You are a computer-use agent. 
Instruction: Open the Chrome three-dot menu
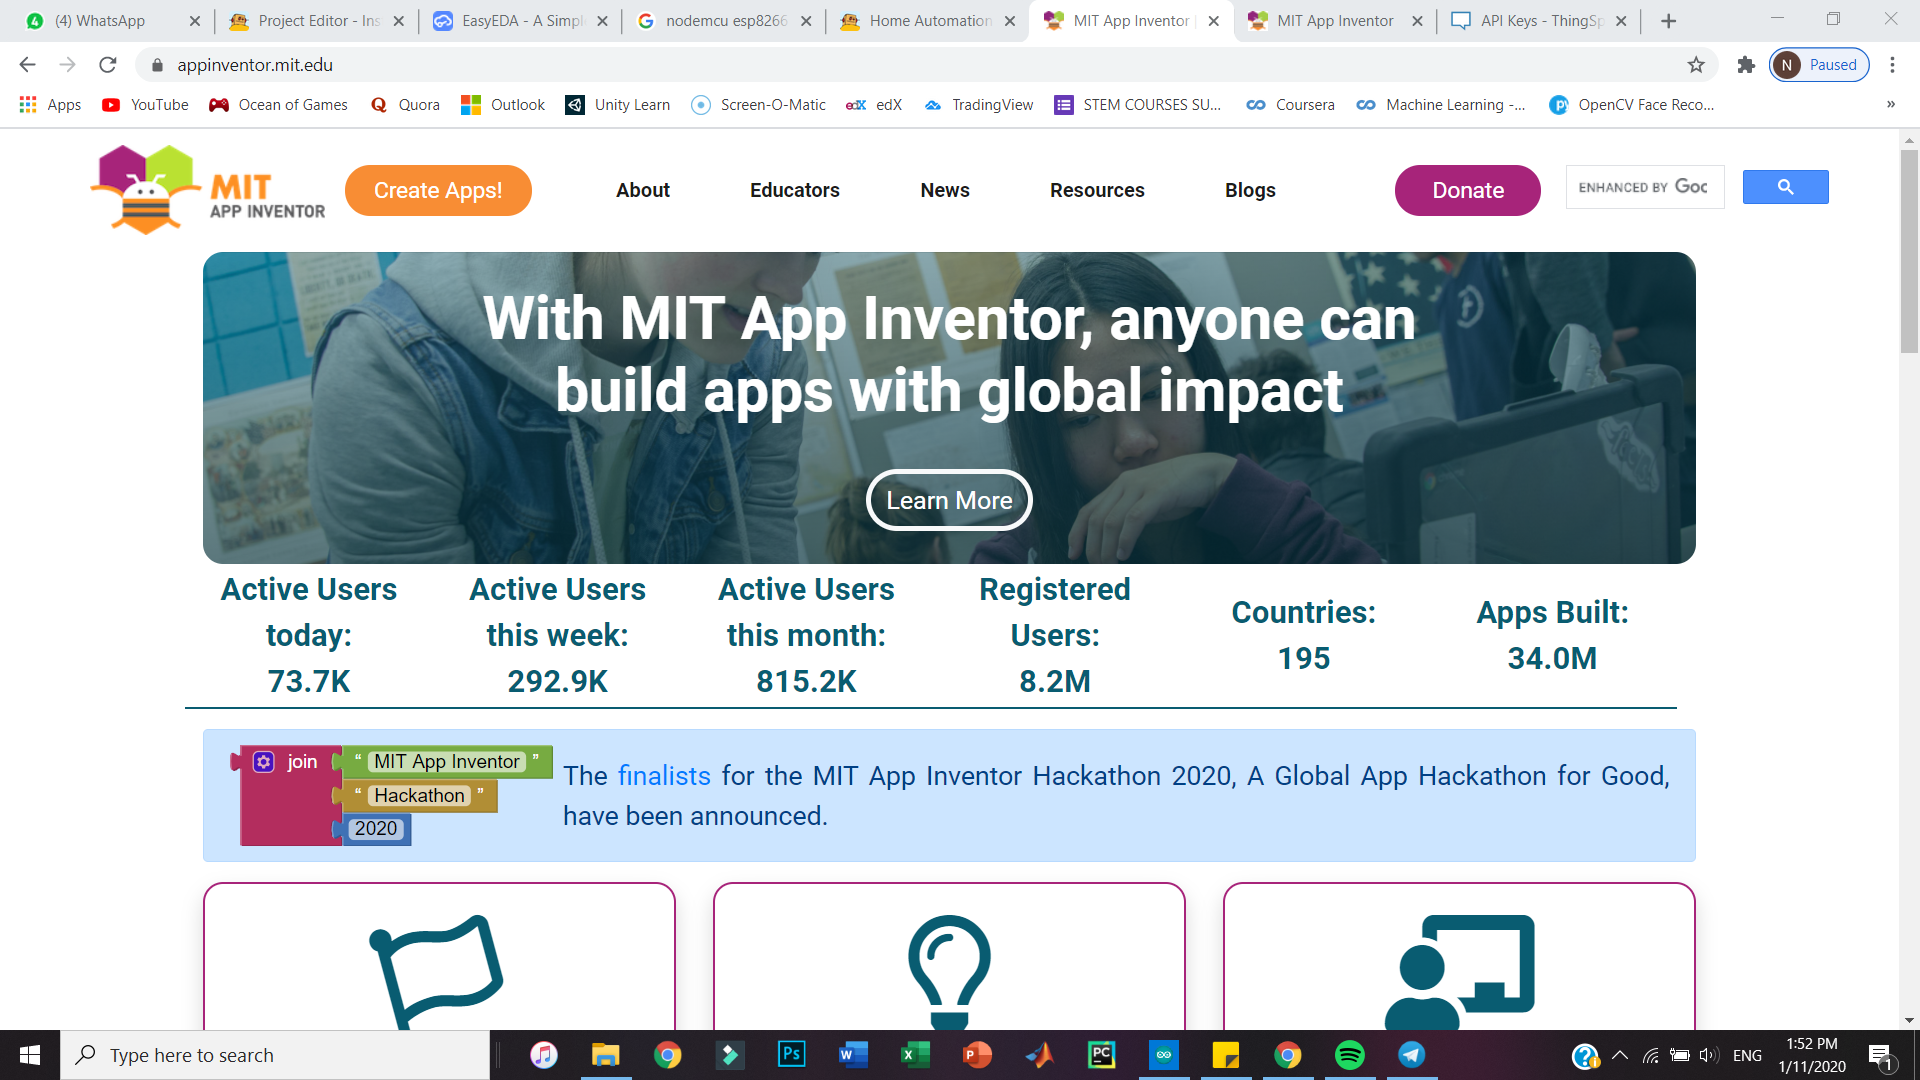point(1892,65)
